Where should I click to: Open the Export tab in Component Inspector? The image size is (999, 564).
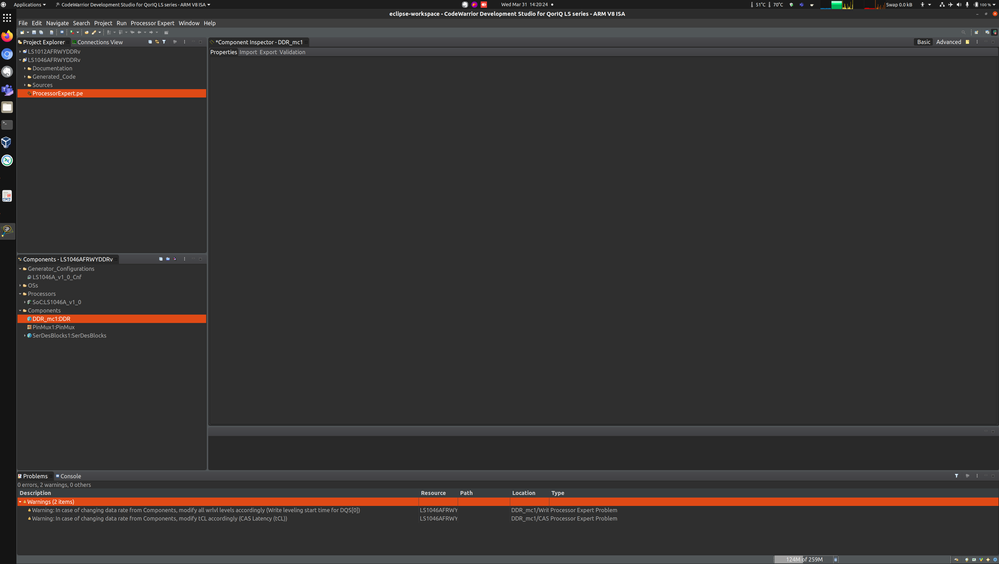tap(268, 52)
